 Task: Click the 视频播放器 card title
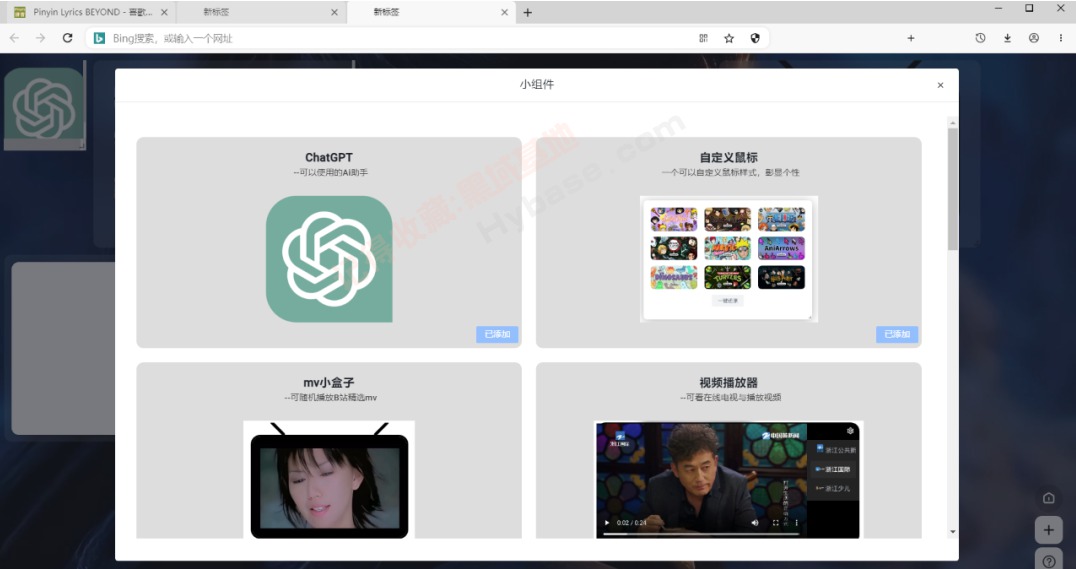pos(728,382)
